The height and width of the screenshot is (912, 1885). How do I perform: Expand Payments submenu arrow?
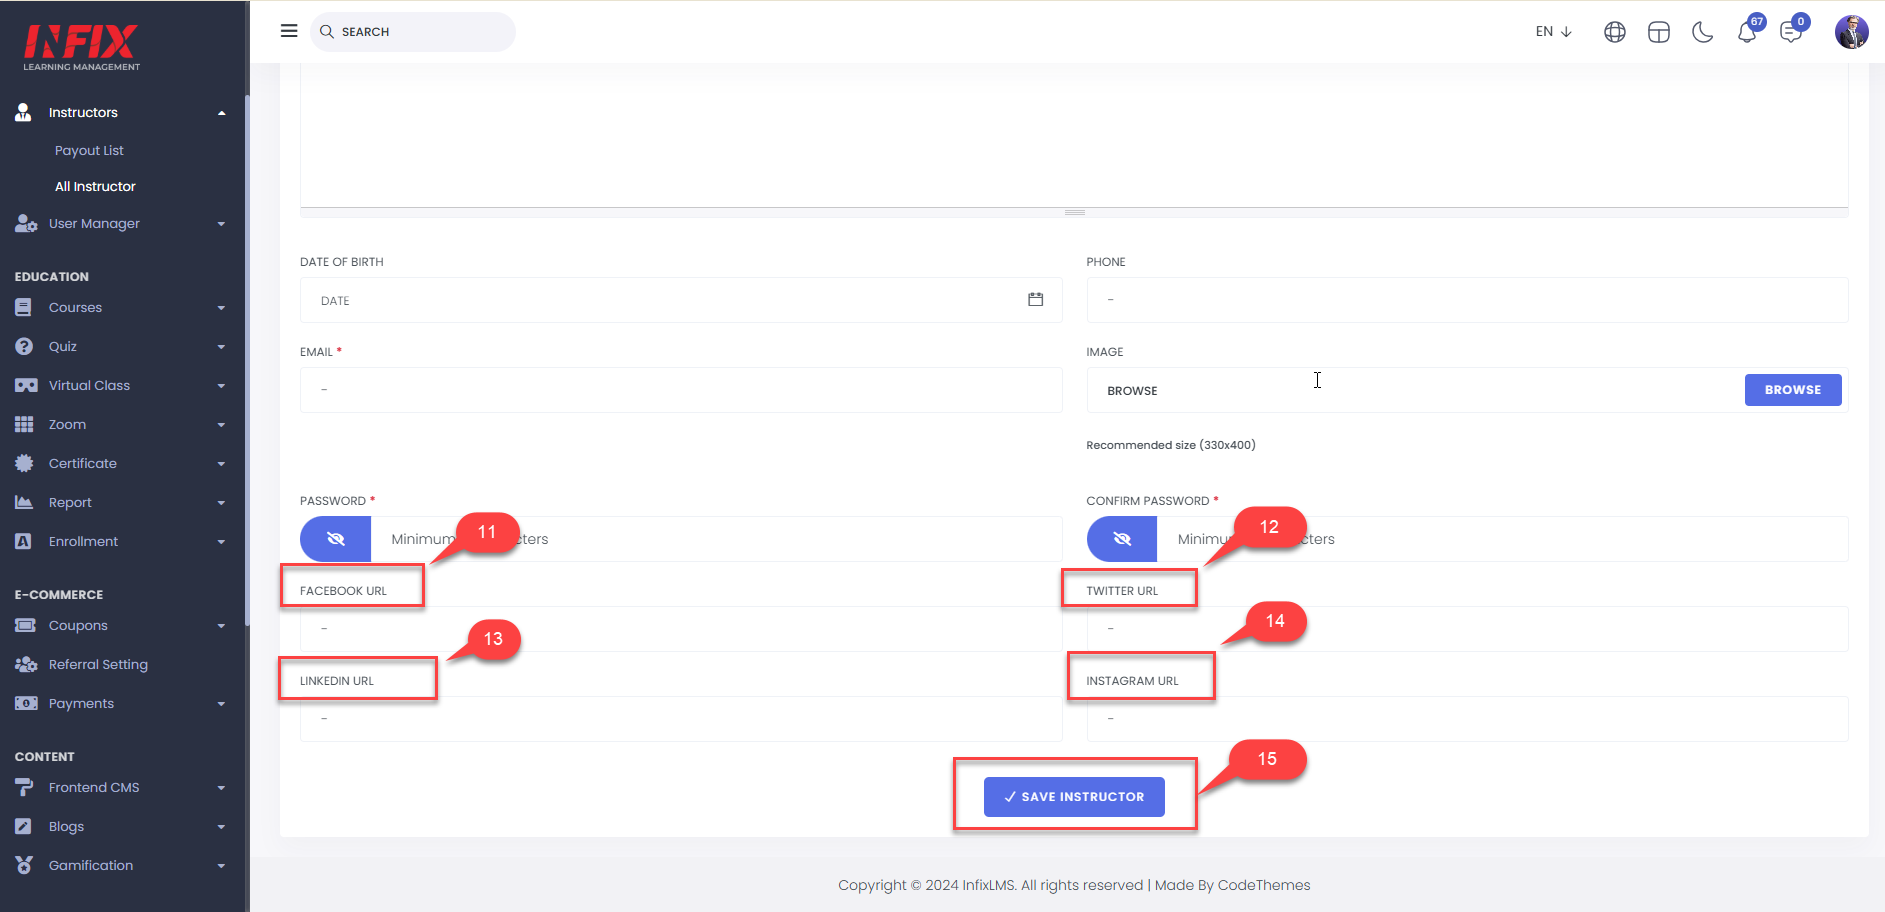coord(222,704)
